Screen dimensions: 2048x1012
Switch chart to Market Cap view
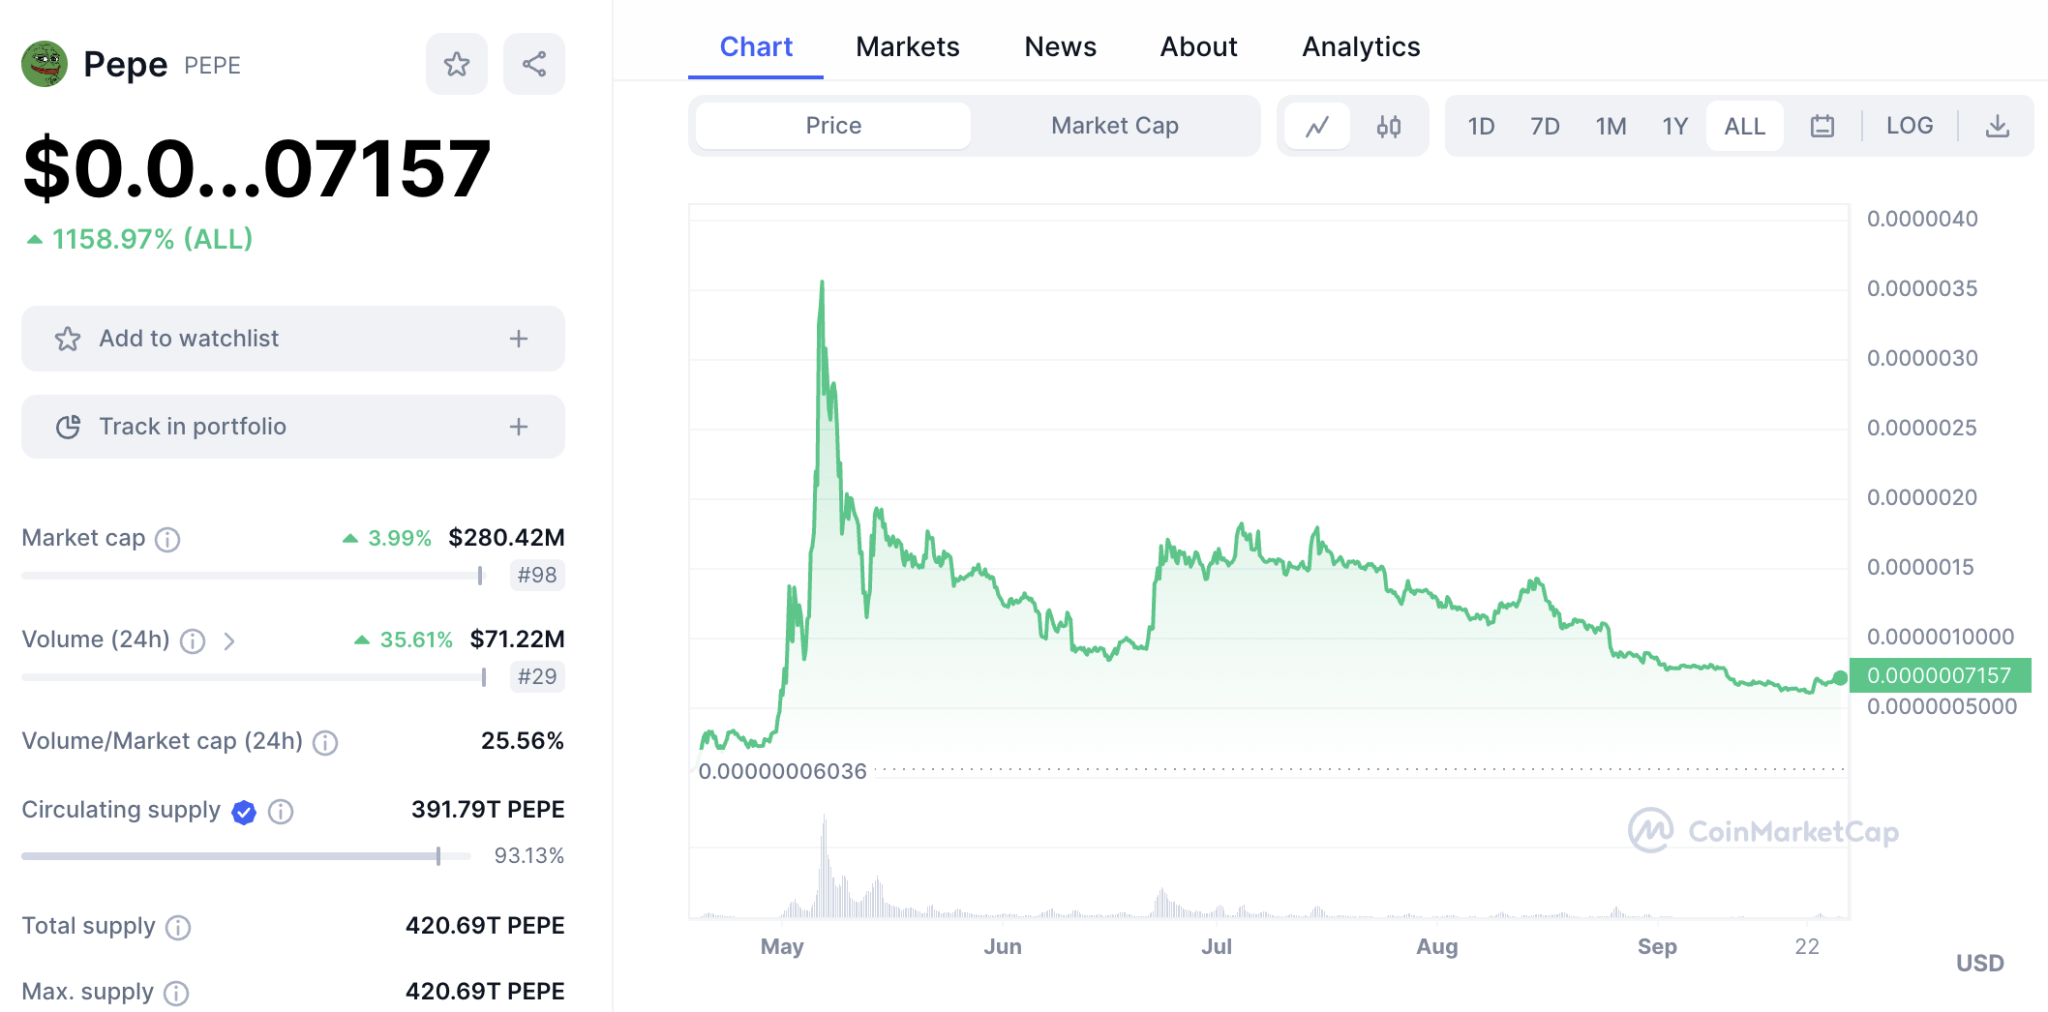point(1114,125)
